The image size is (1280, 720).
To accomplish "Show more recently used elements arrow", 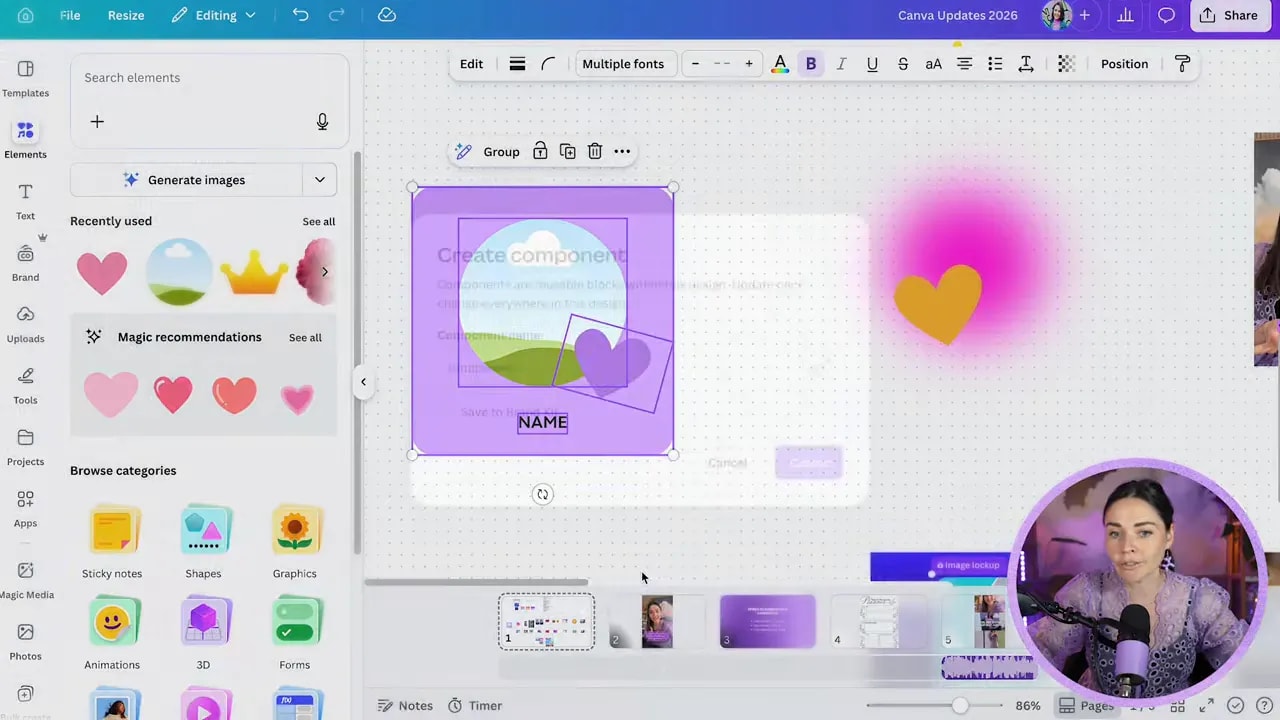I will [324, 272].
